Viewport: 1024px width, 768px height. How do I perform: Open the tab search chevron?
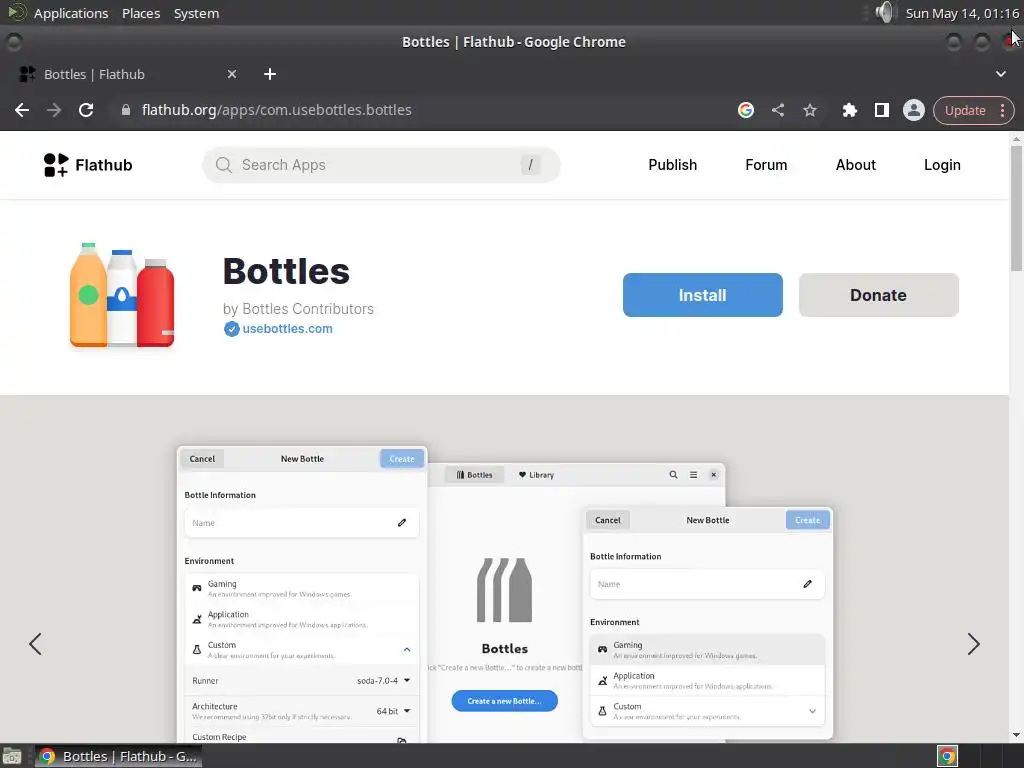tap(1000, 74)
